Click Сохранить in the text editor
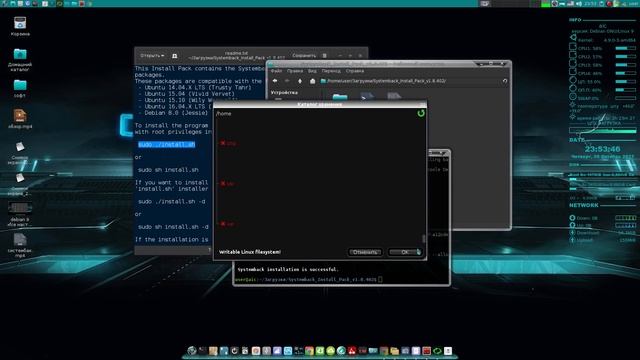The height and width of the screenshot is (360, 640). 304,56
